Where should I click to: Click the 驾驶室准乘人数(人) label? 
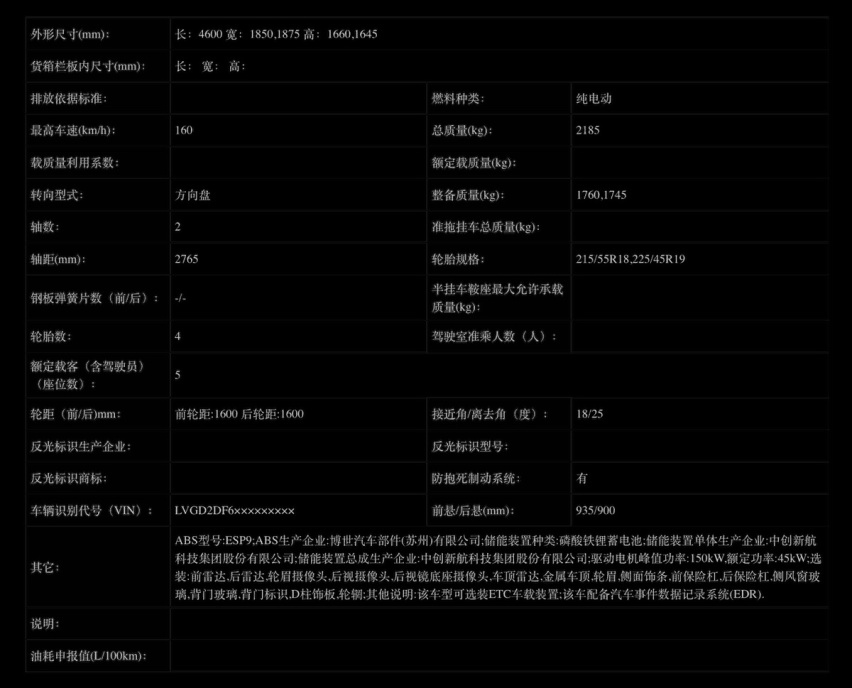[494, 336]
